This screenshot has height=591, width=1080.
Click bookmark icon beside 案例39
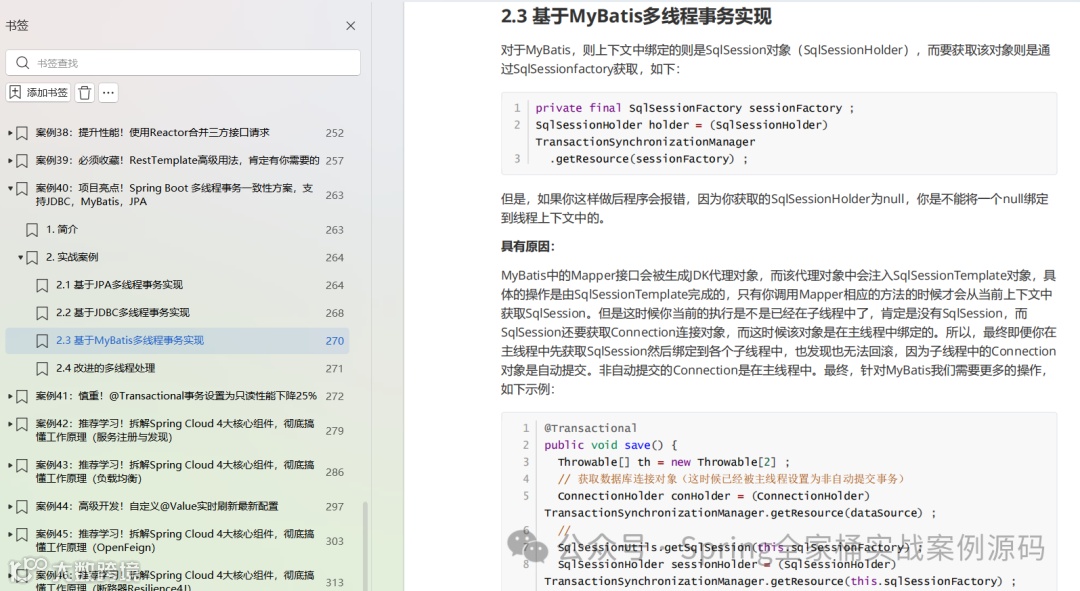coord(22,160)
